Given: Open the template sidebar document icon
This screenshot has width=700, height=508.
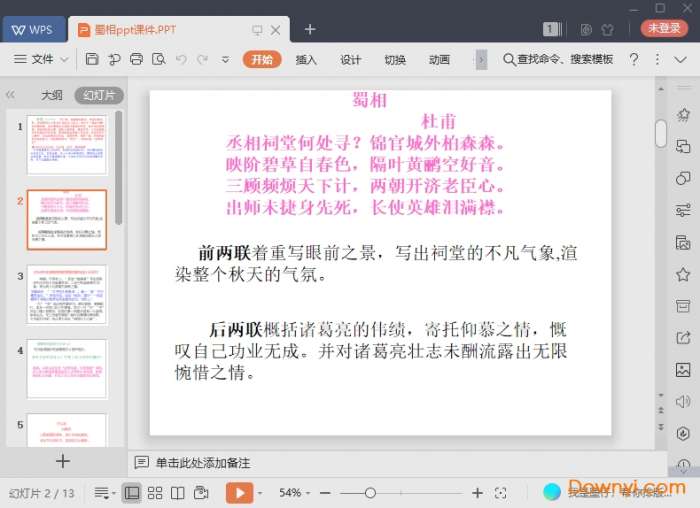Looking at the screenshot, I should pos(683,242).
